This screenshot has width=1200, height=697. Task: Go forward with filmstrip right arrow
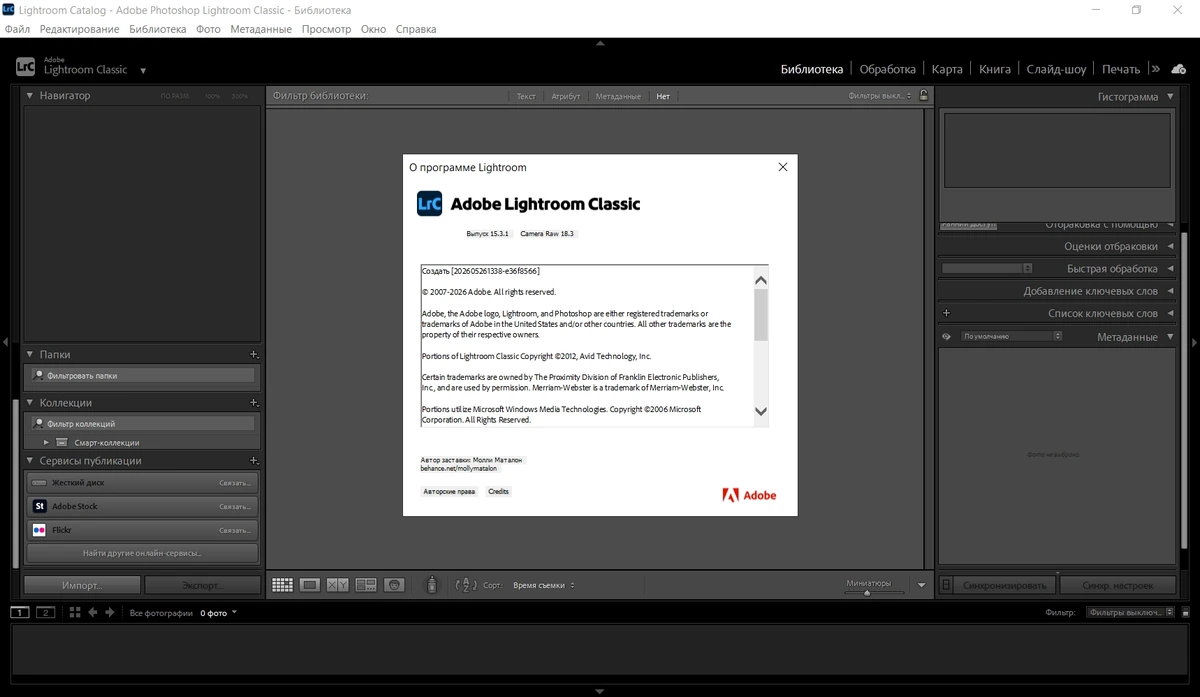pyautogui.click(x=110, y=612)
